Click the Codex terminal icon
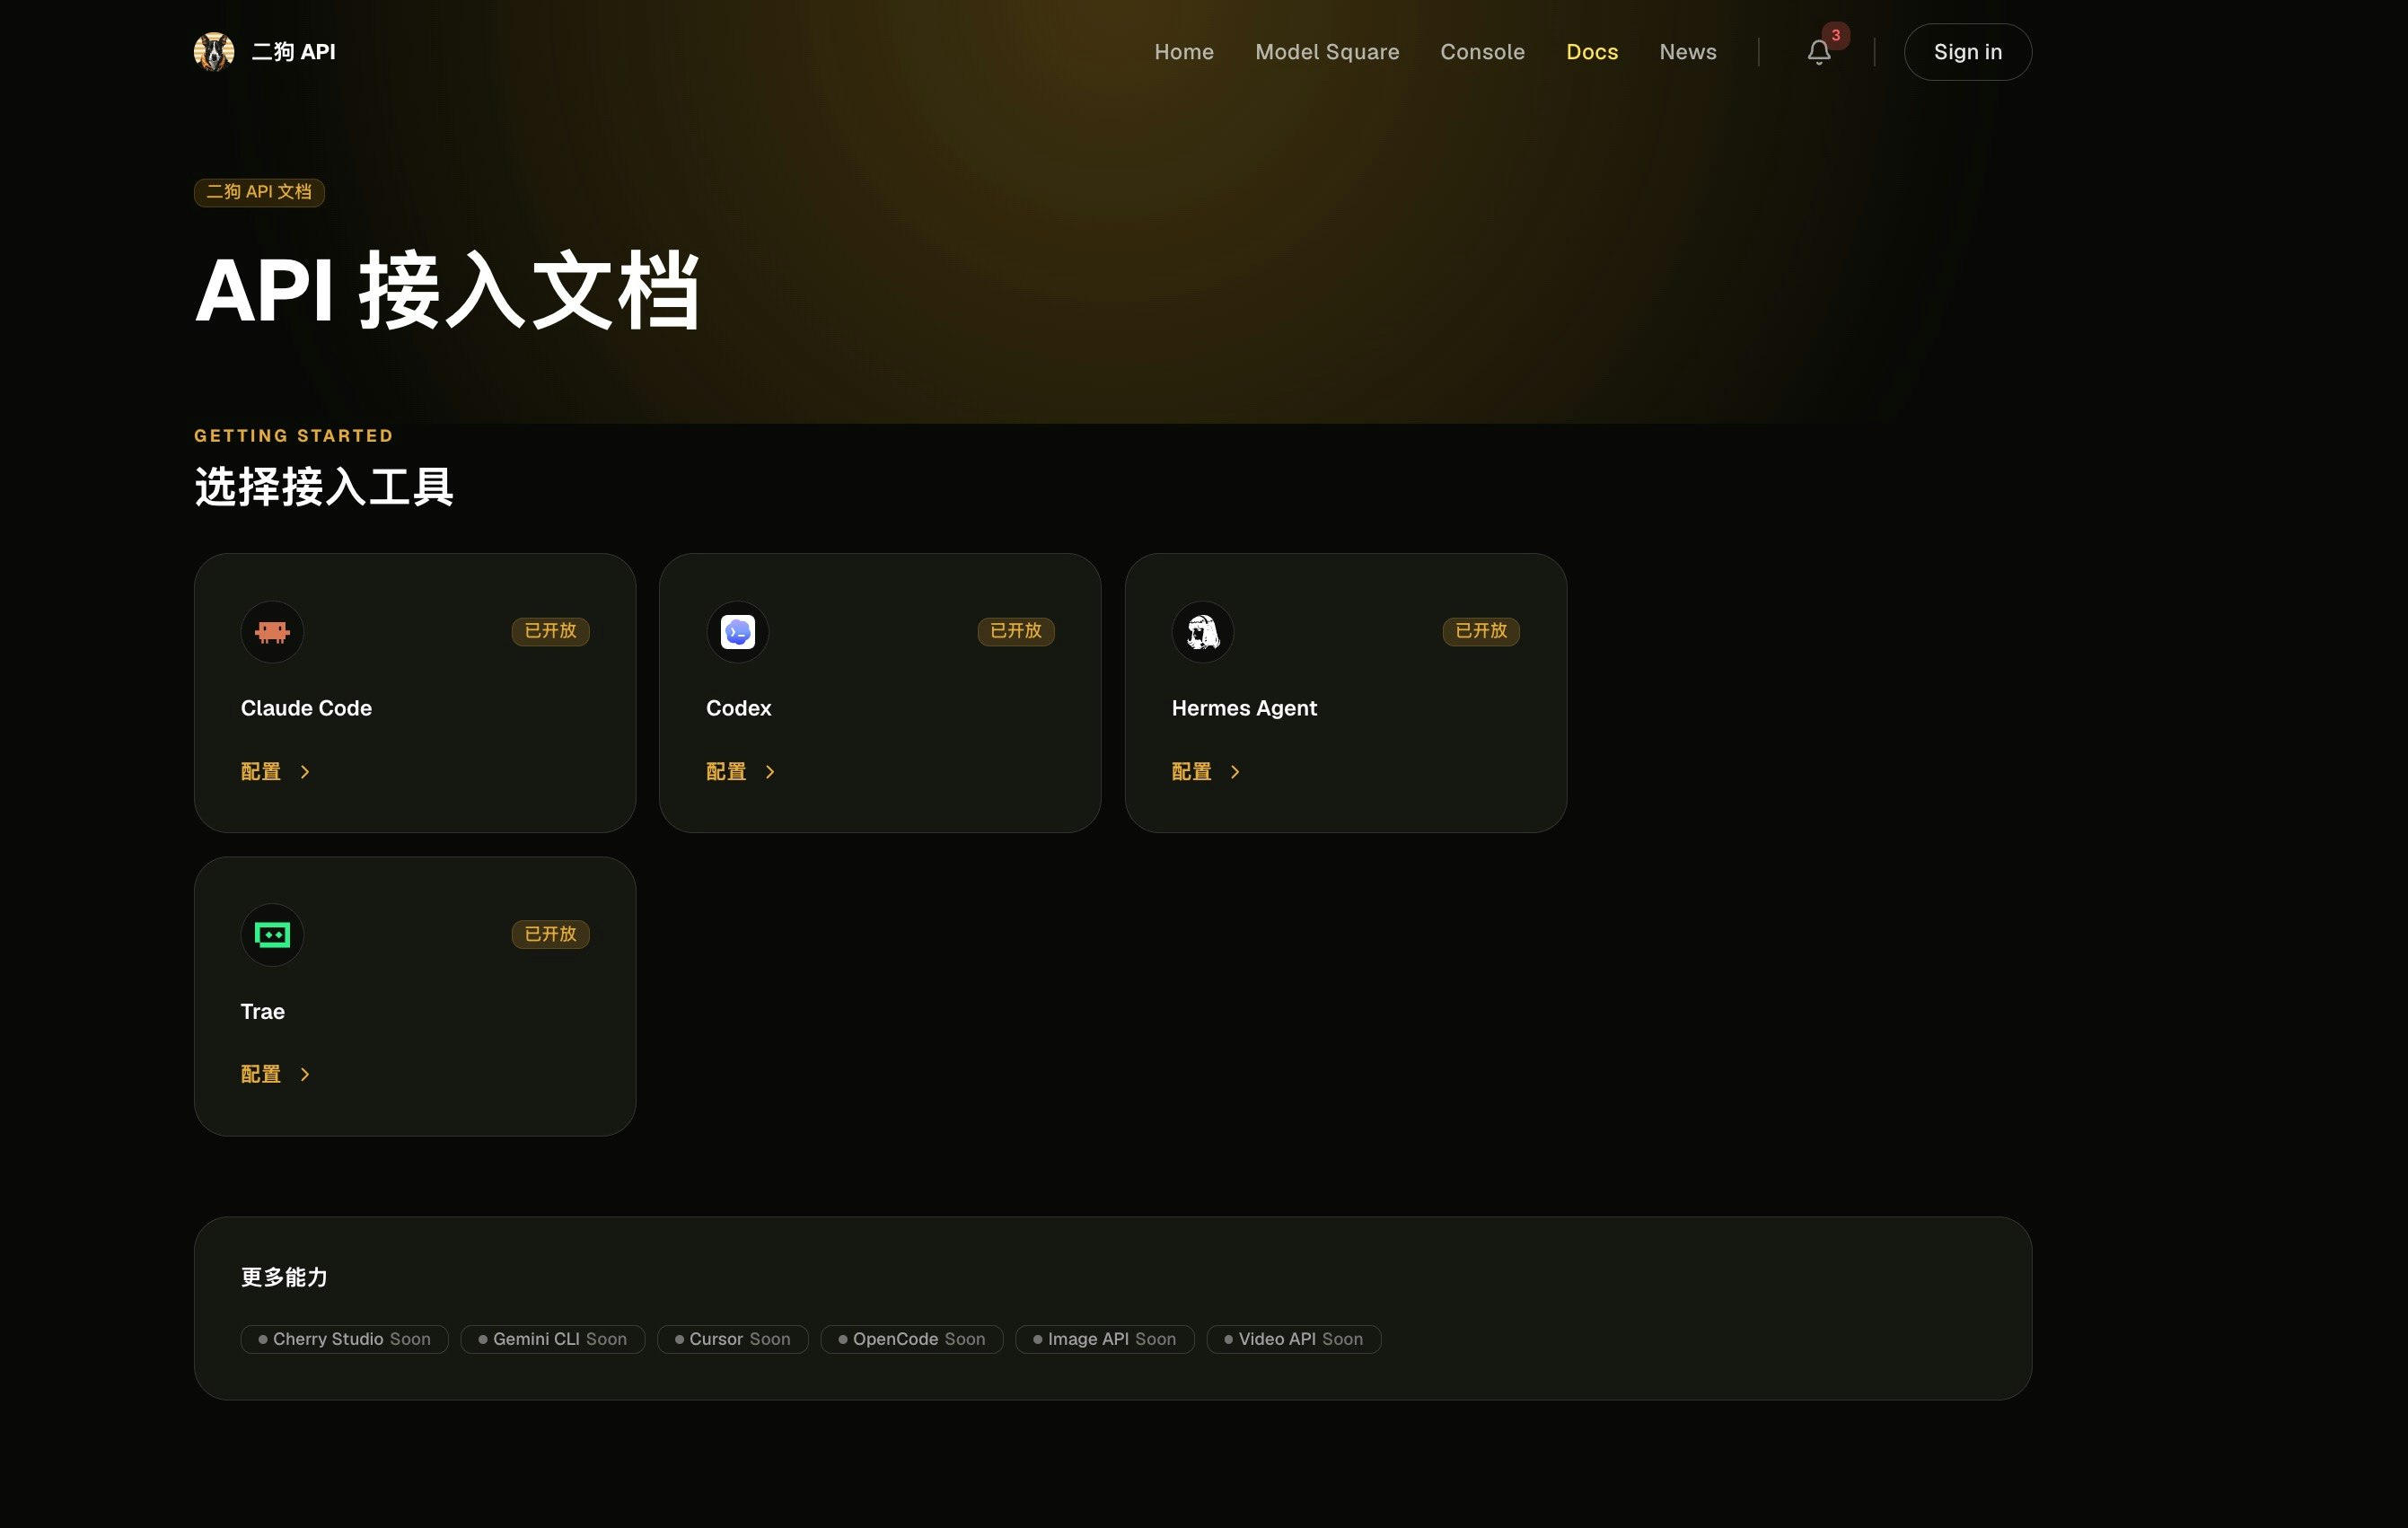Viewport: 2408px width, 1528px height. [737, 632]
